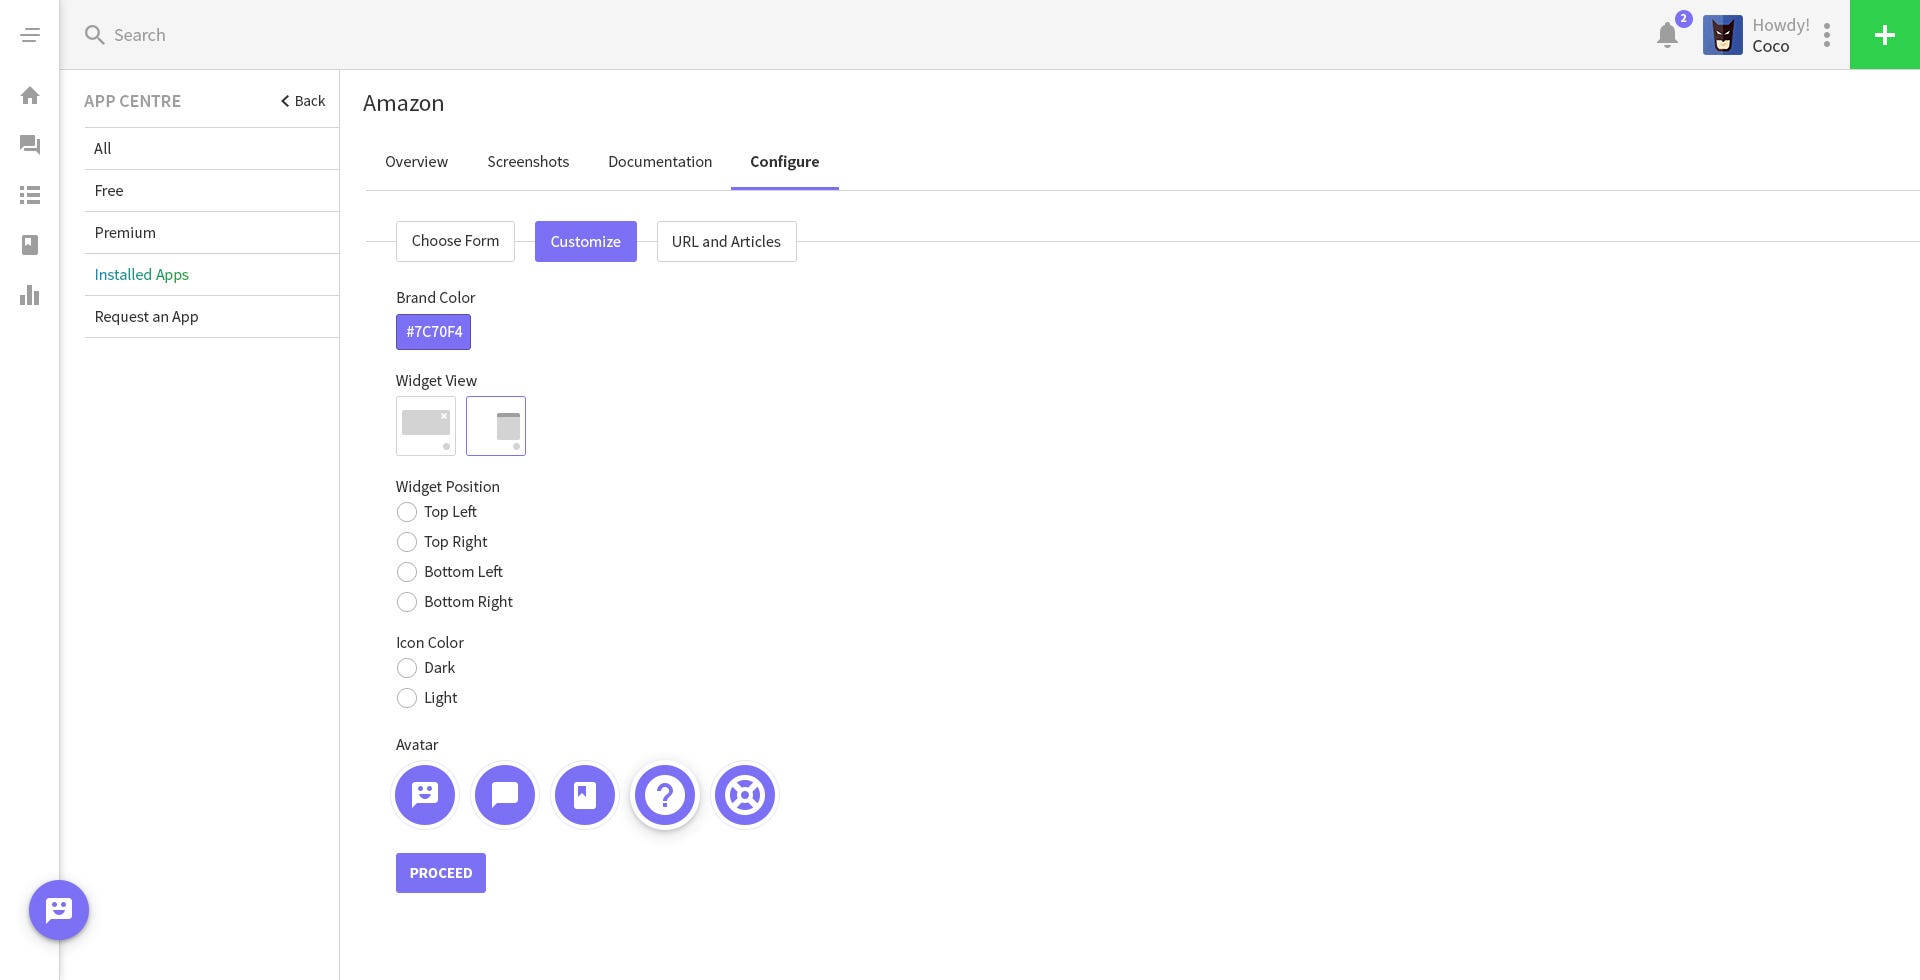Viewport: 1920px width, 980px height.
Task: Open Installed Apps category
Action: click(212, 275)
